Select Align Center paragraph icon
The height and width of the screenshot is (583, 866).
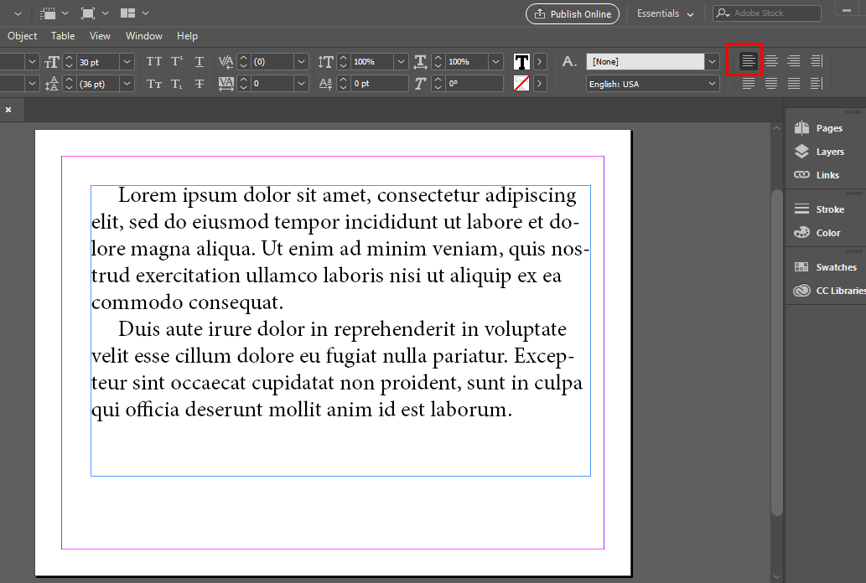pyautogui.click(x=771, y=62)
